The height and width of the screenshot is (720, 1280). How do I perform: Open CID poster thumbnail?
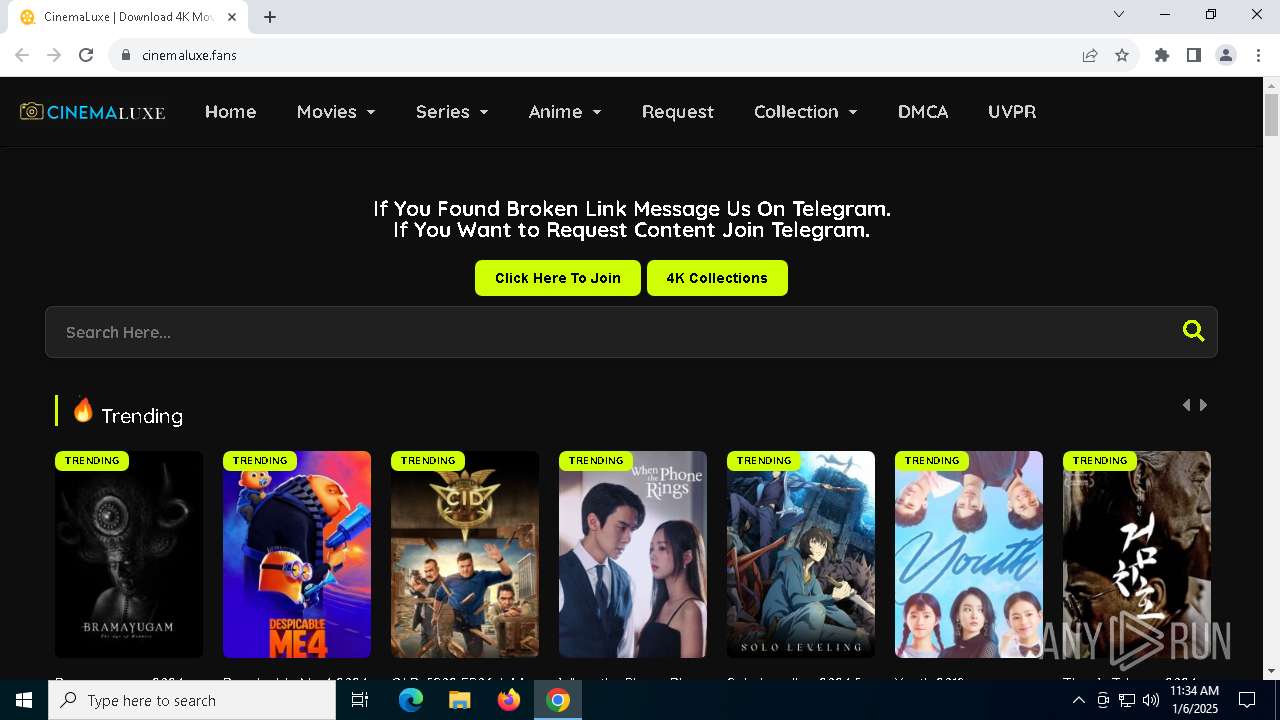point(465,554)
